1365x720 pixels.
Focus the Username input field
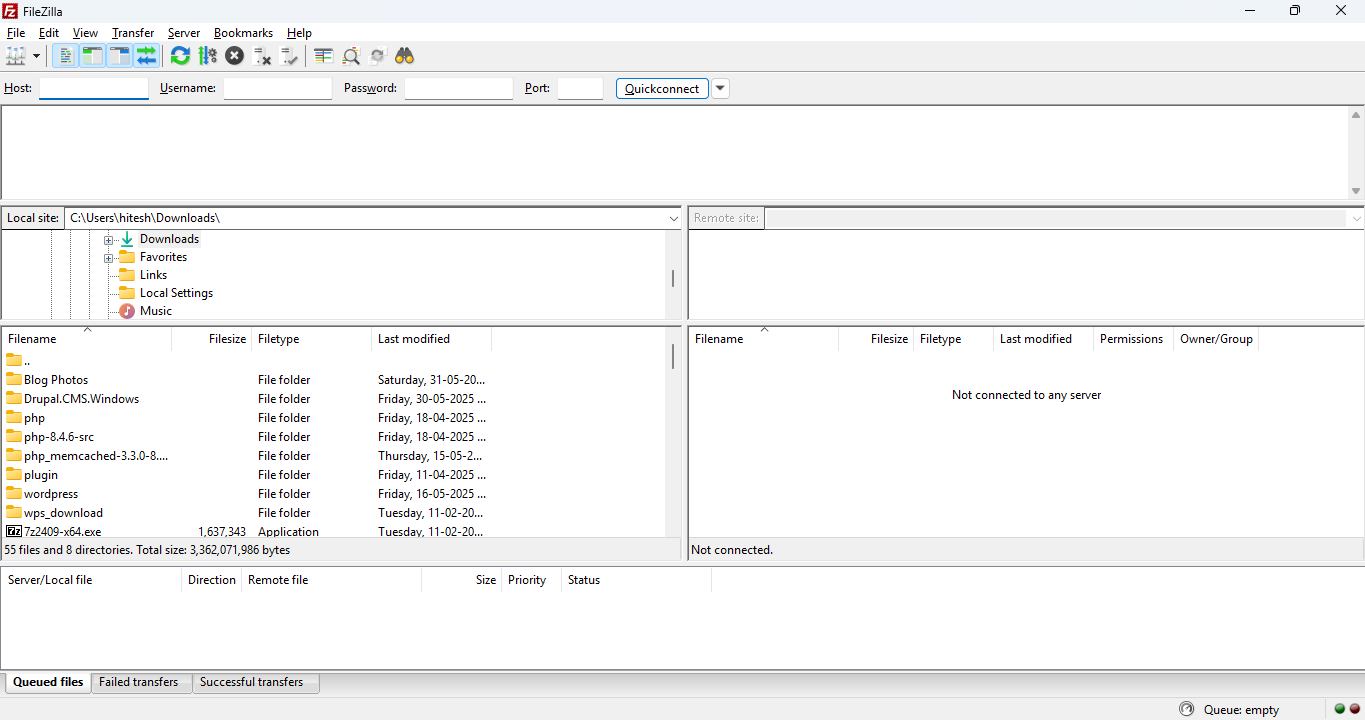(x=278, y=88)
